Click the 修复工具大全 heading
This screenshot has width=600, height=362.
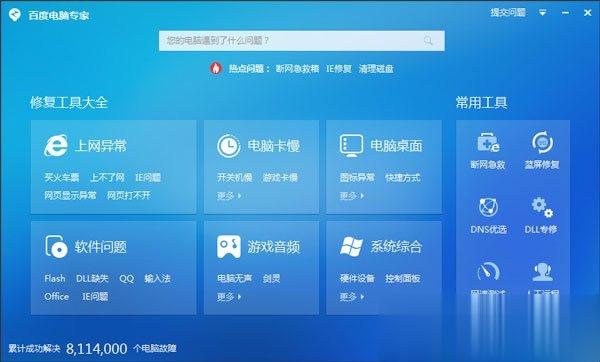tap(69, 103)
